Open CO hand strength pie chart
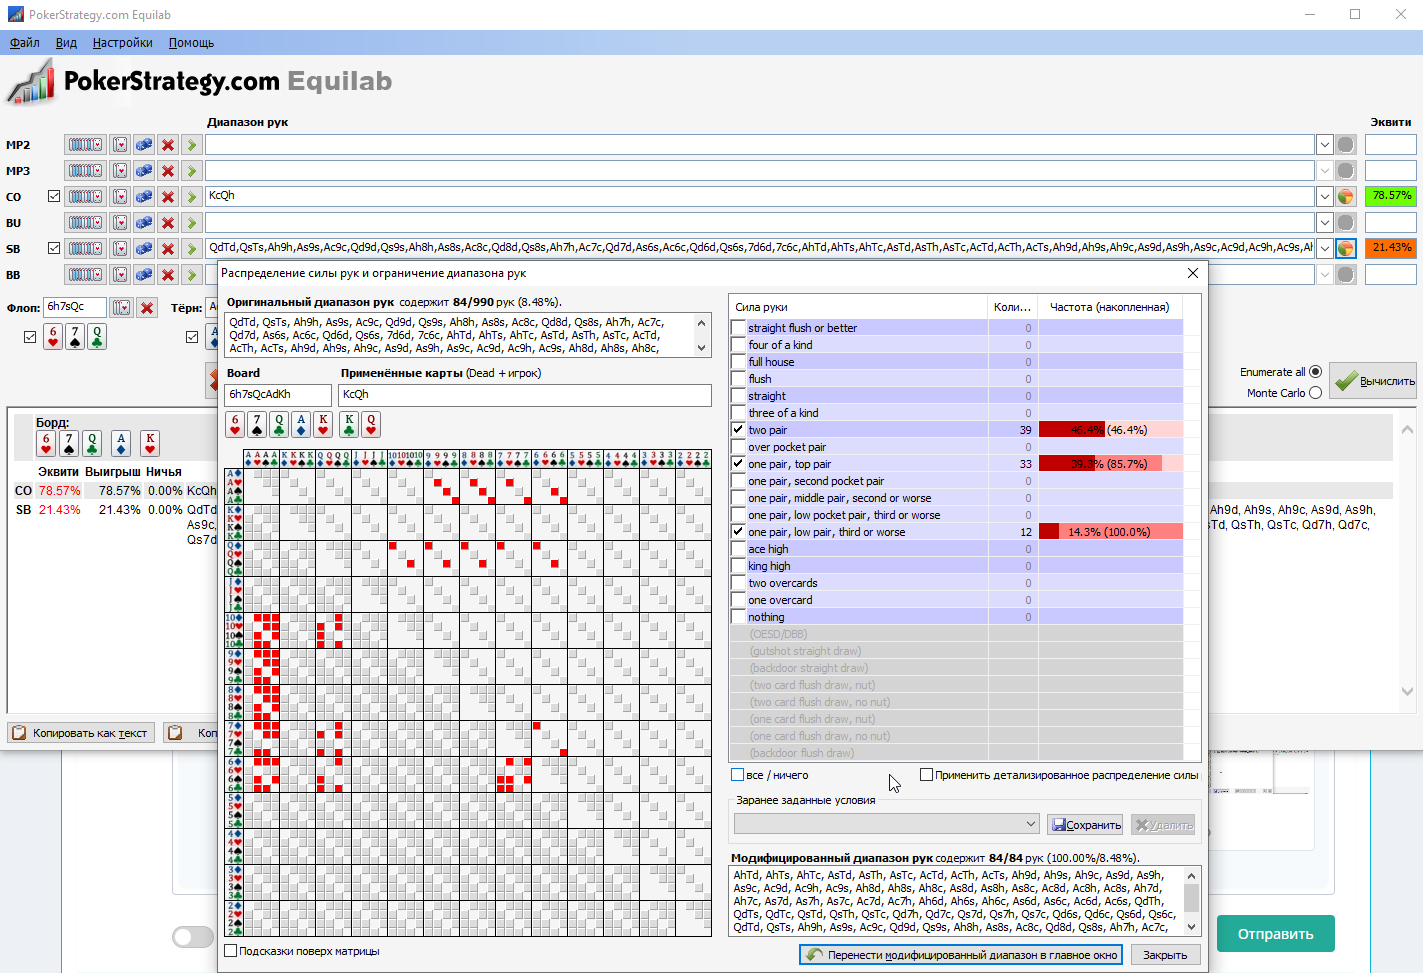The width and height of the screenshot is (1423, 973). [1346, 197]
